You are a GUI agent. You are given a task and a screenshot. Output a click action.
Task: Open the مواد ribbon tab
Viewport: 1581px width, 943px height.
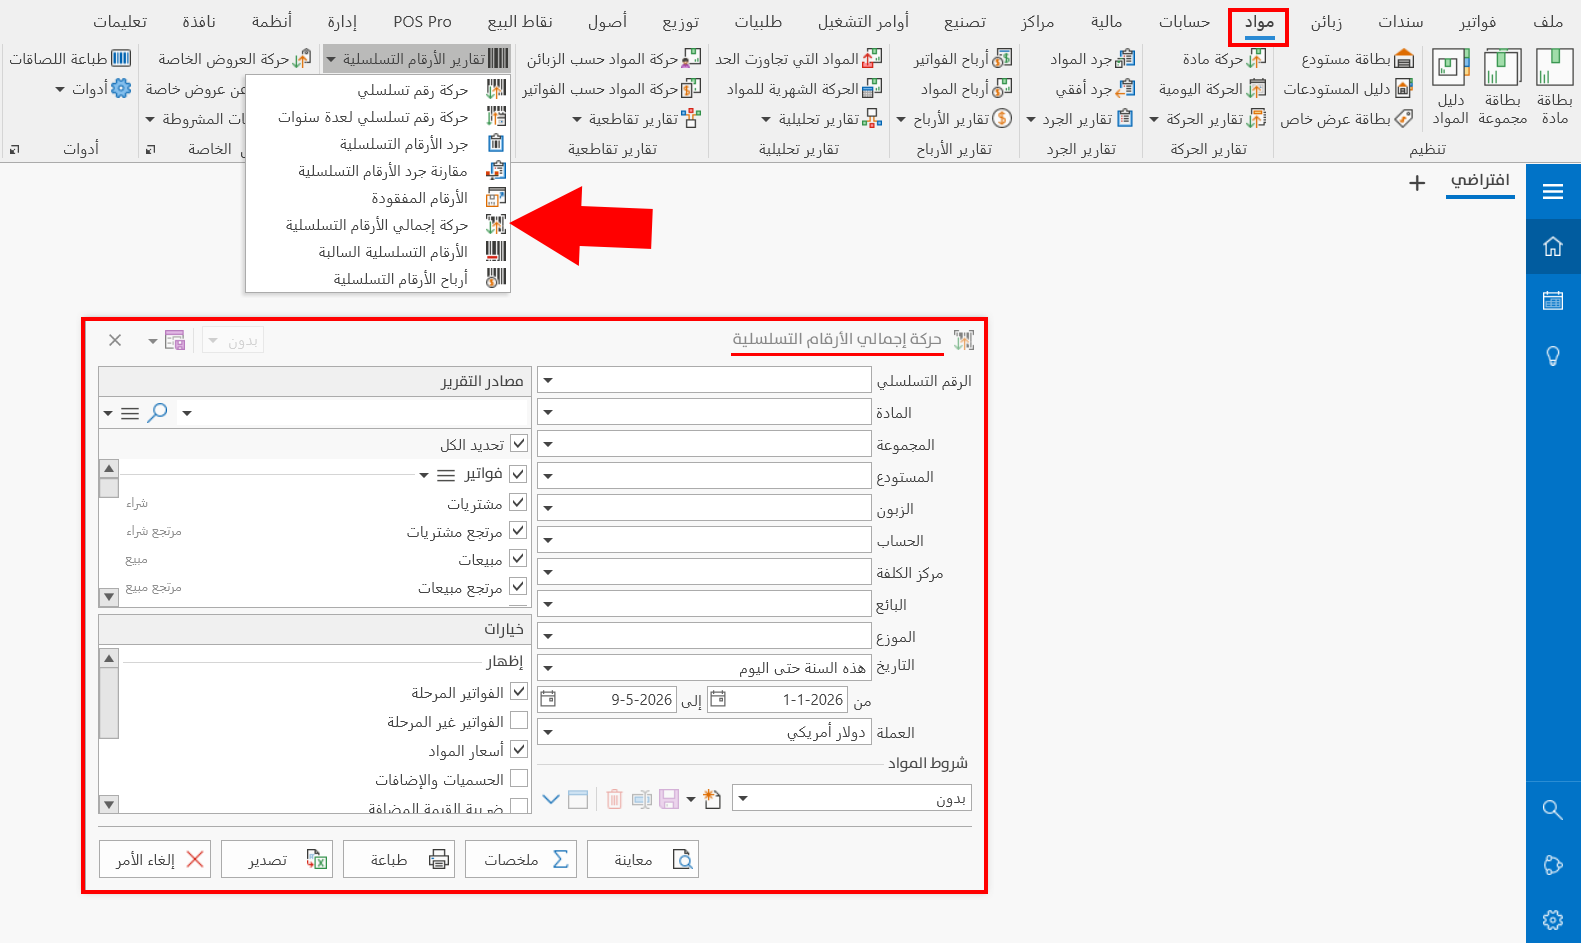pyautogui.click(x=1259, y=22)
